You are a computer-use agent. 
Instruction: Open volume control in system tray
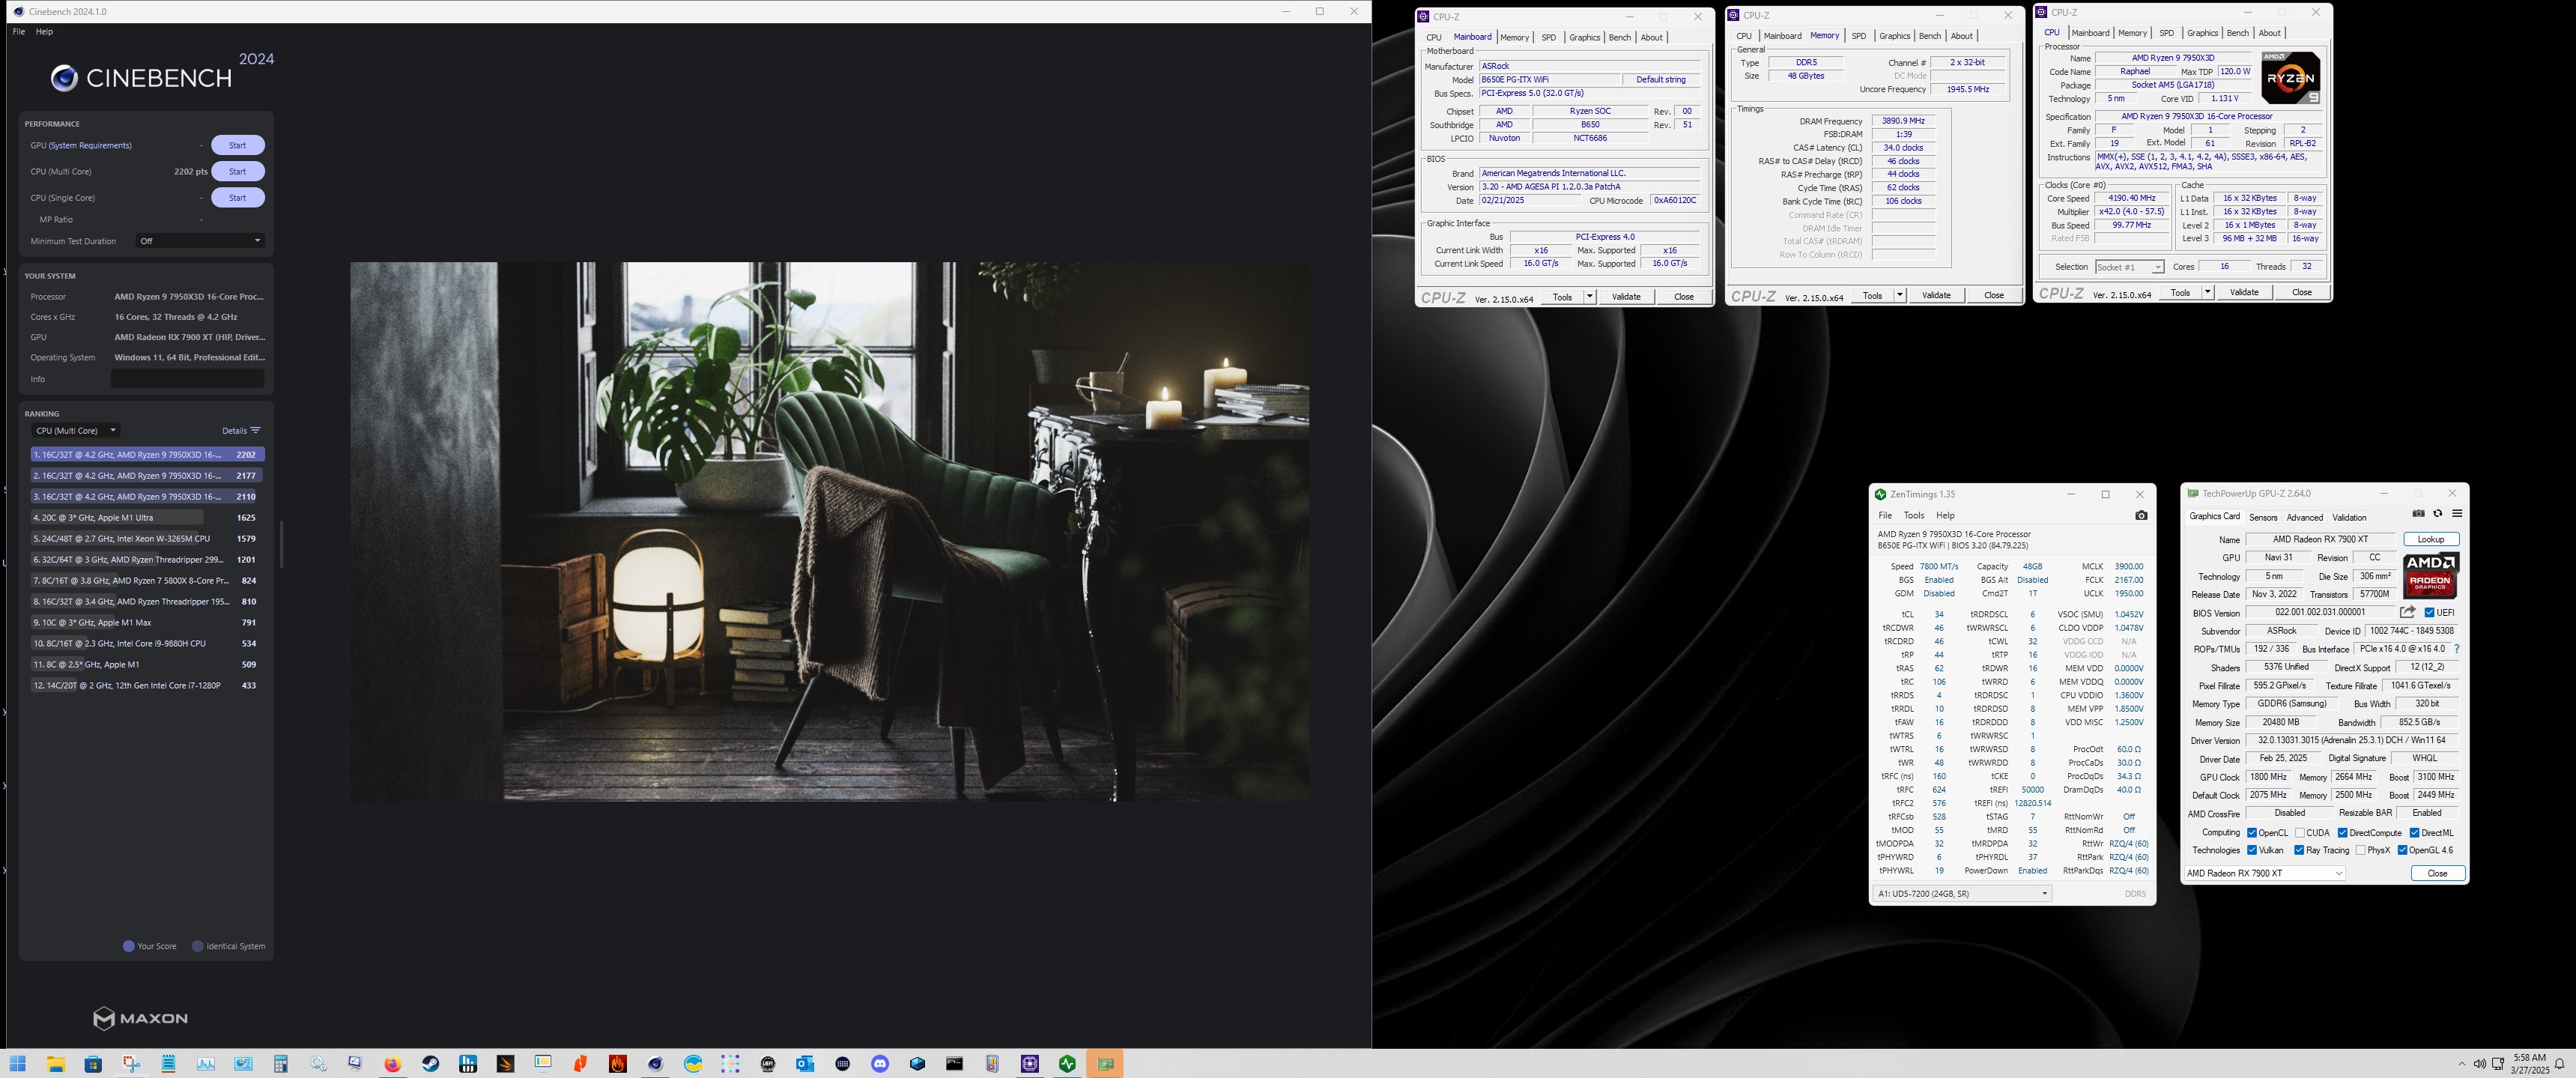click(2479, 1064)
